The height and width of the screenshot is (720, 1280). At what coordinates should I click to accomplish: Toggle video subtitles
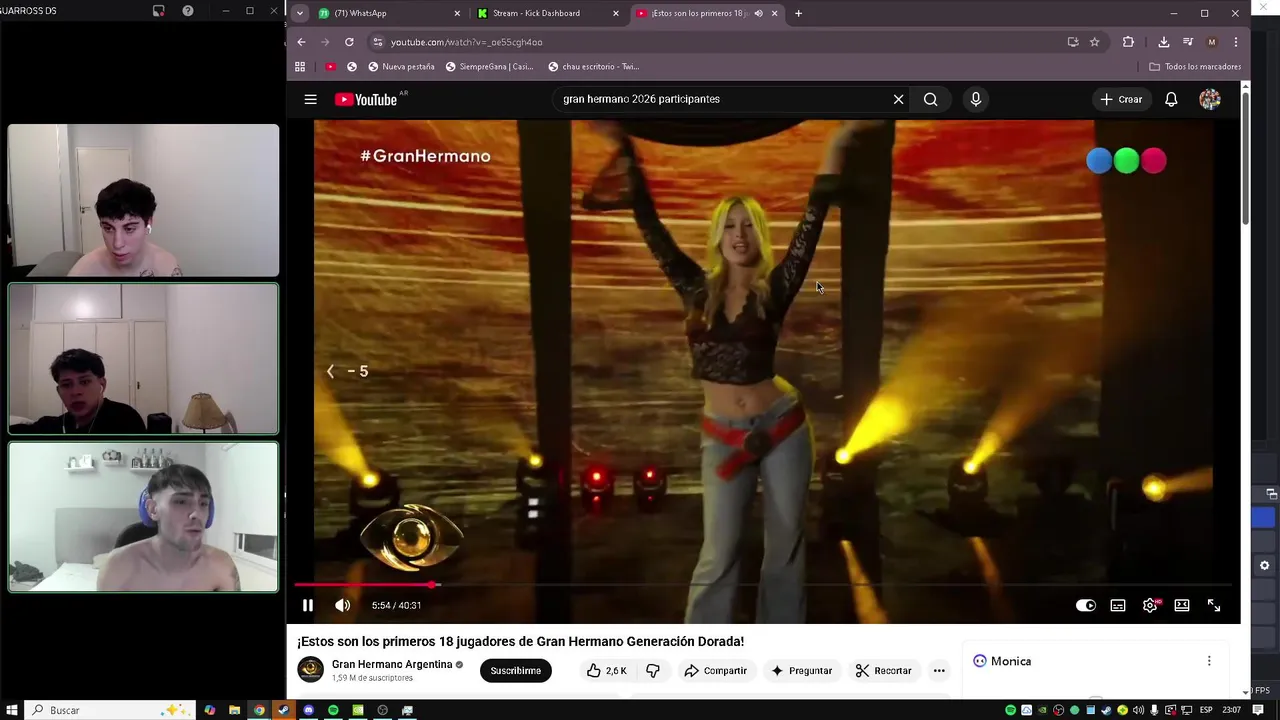pos(1118,605)
